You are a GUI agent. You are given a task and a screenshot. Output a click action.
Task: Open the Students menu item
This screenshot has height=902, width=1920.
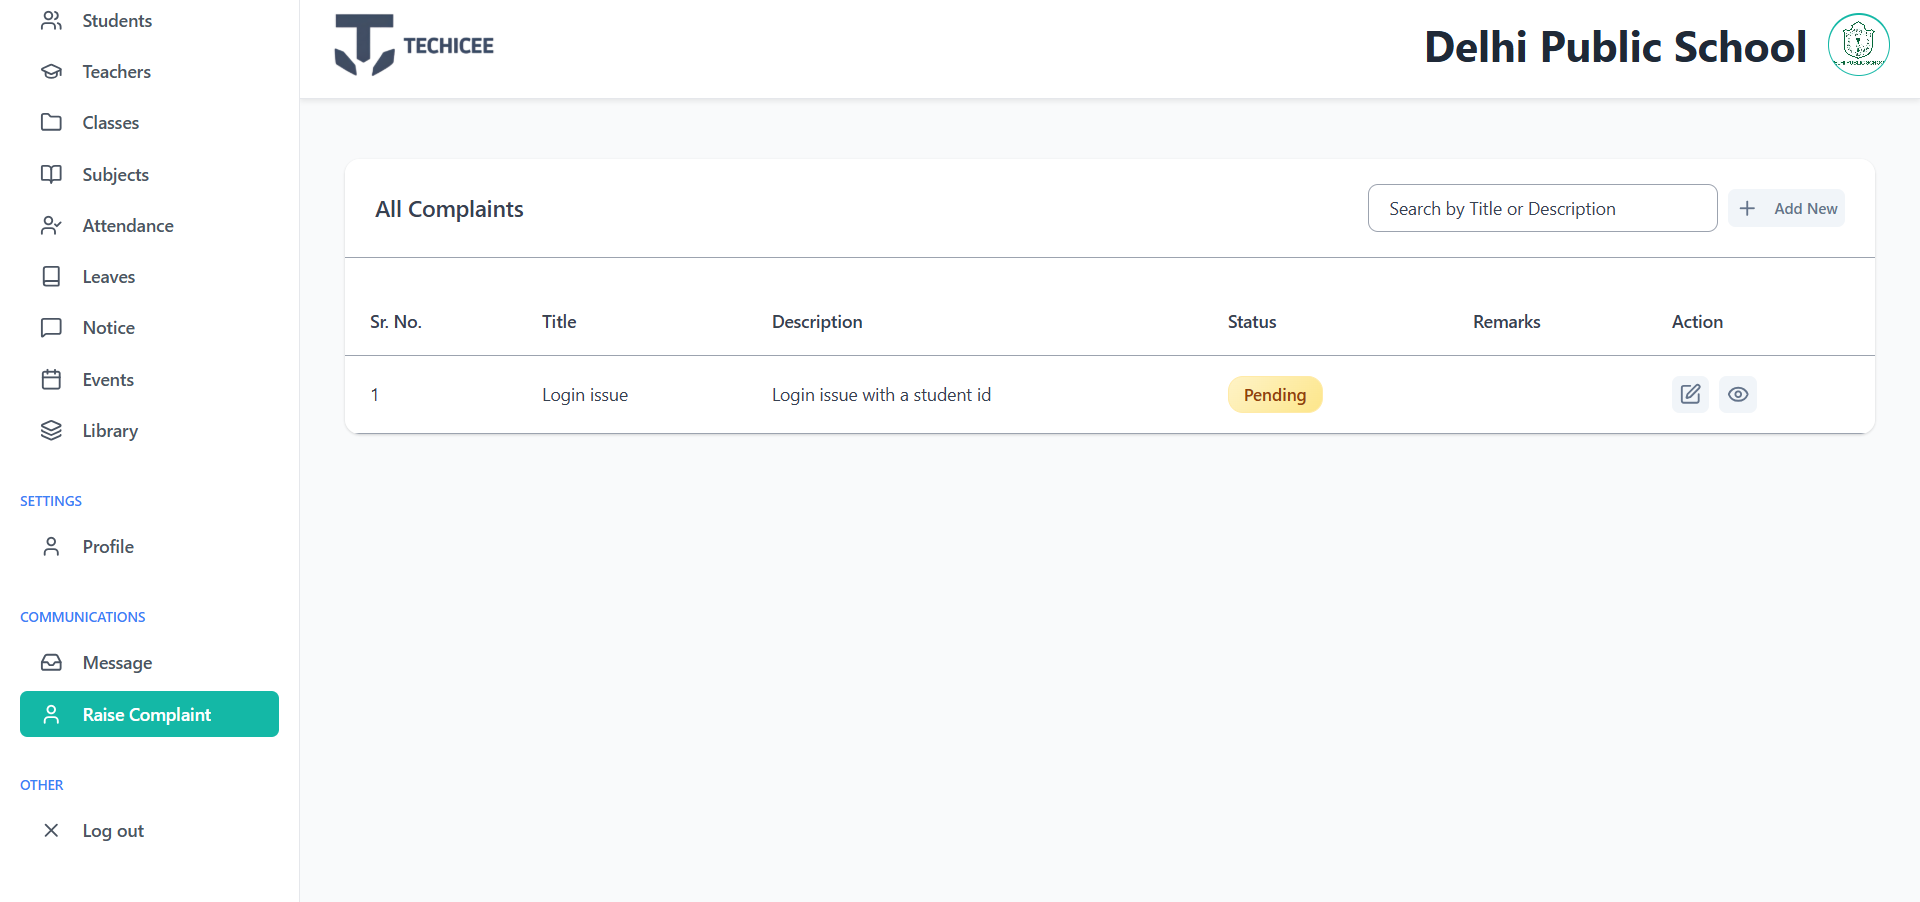[x=117, y=21]
